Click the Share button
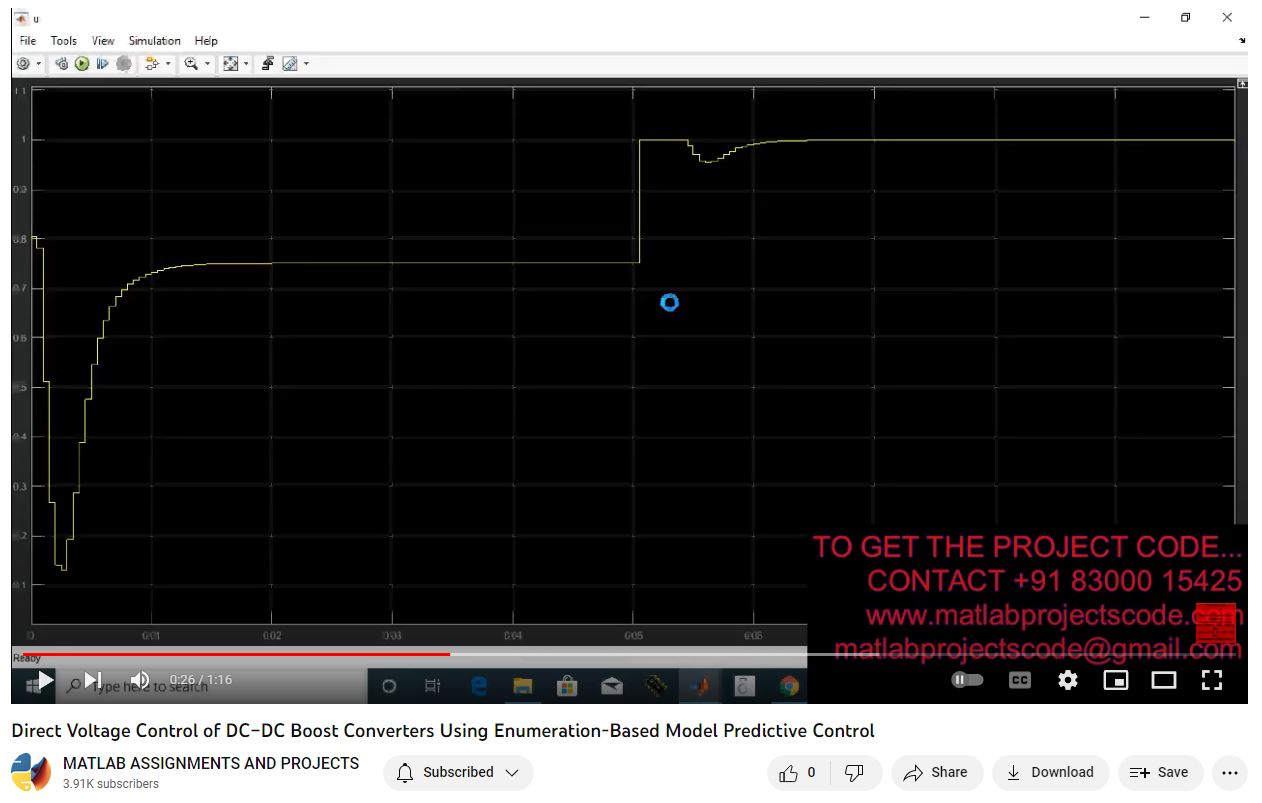 pyautogui.click(x=935, y=772)
